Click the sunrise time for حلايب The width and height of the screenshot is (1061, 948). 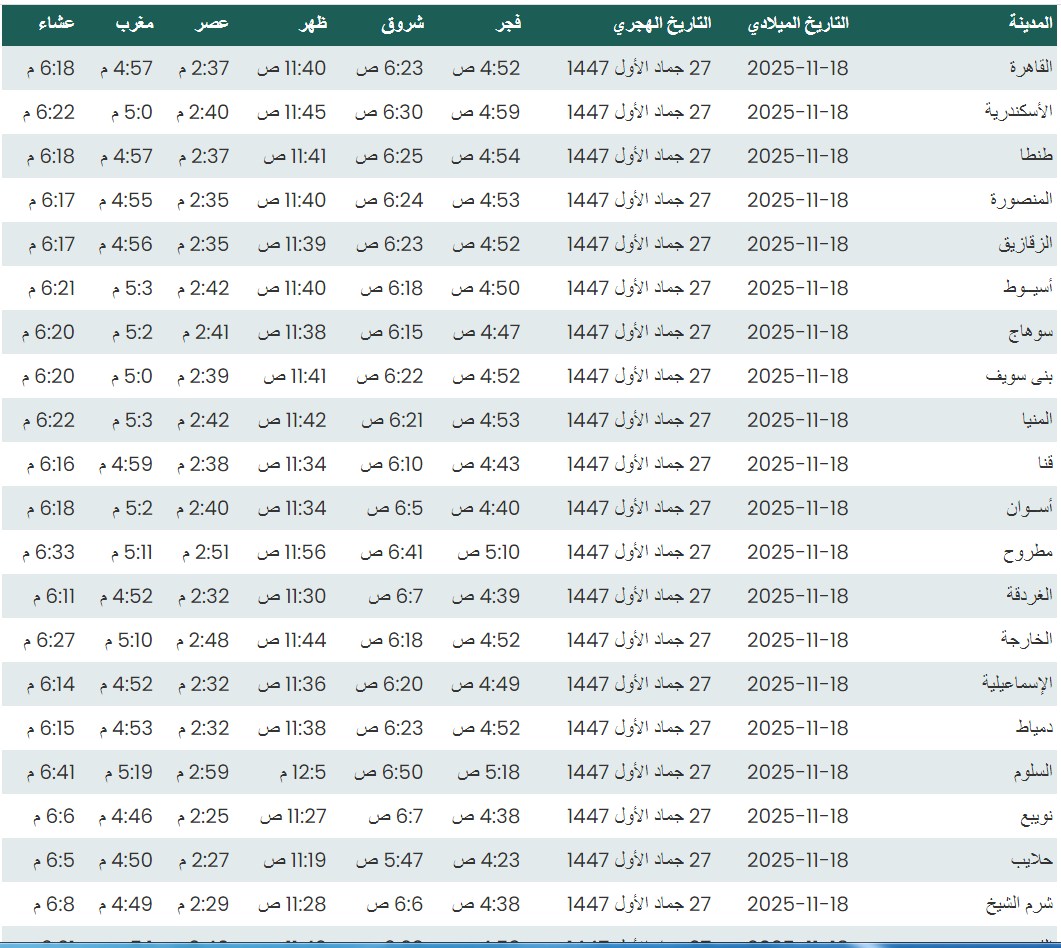[390, 860]
